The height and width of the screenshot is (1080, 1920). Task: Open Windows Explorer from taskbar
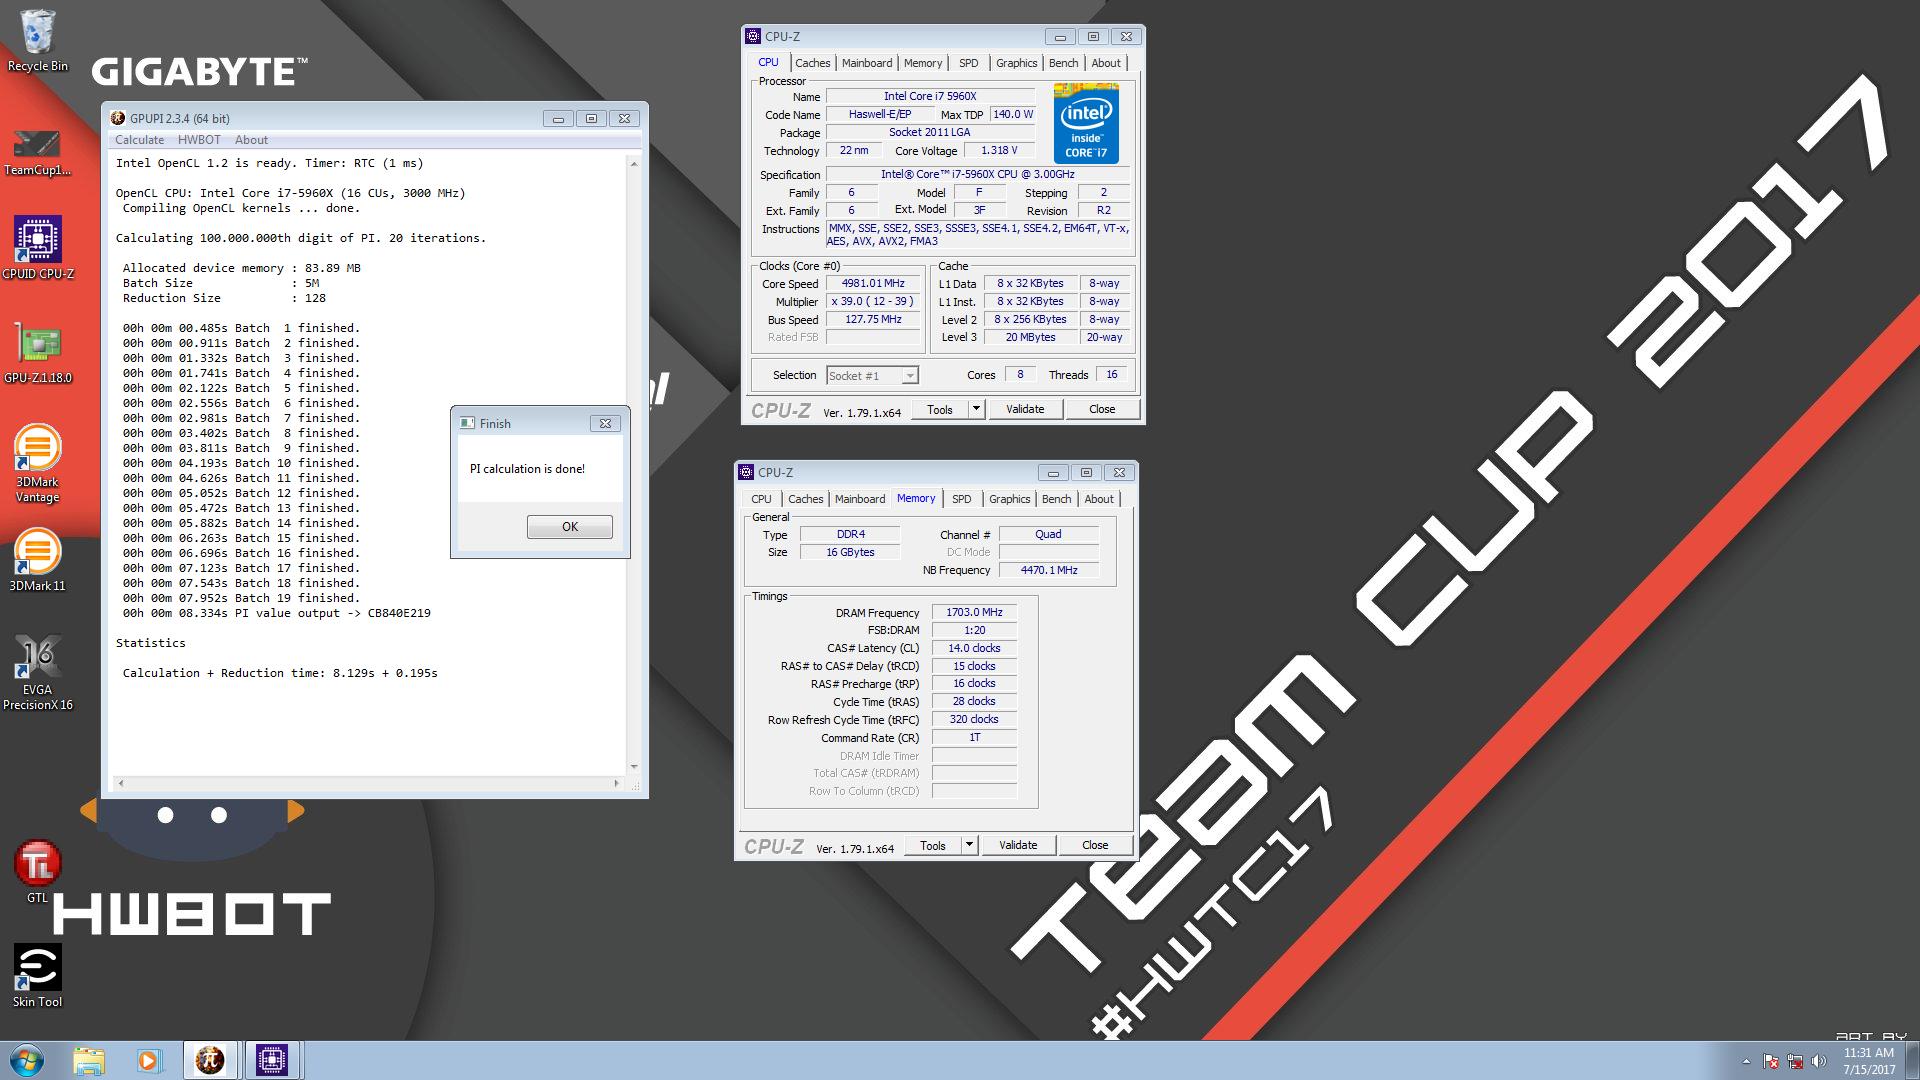click(89, 1061)
